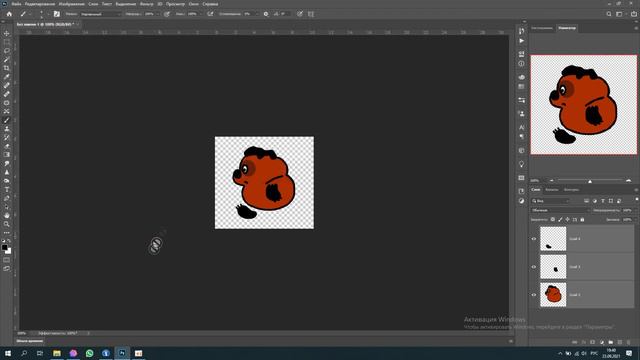Select the Eyedropper tool

7,77
